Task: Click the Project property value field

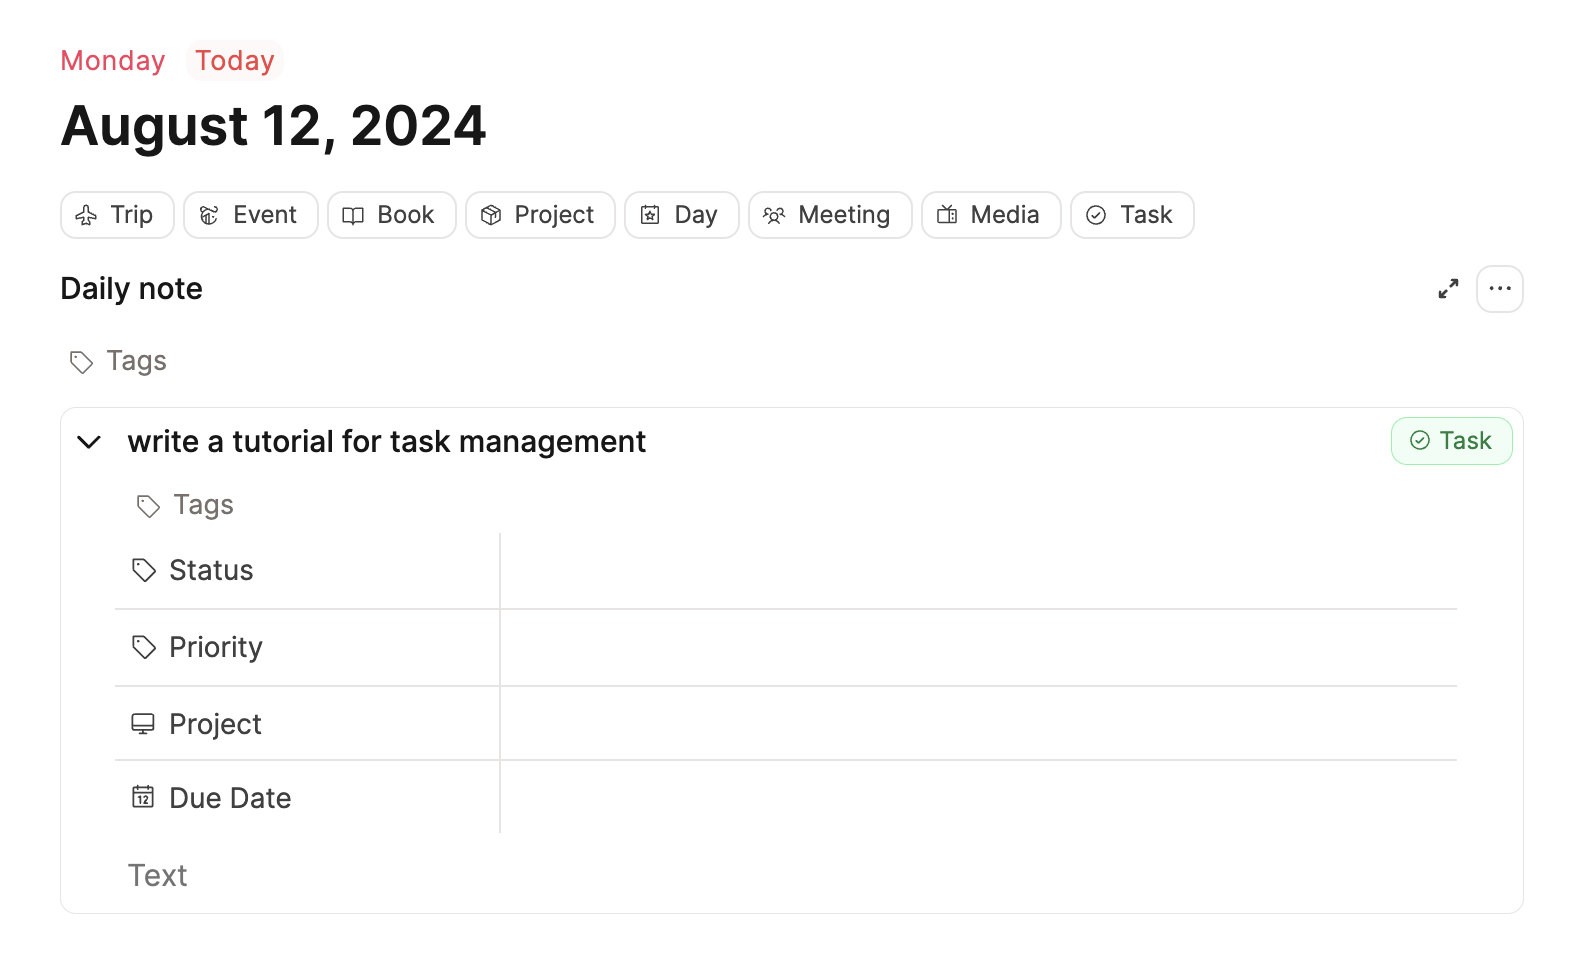Action: pyautogui.click(x=978, y=724)
